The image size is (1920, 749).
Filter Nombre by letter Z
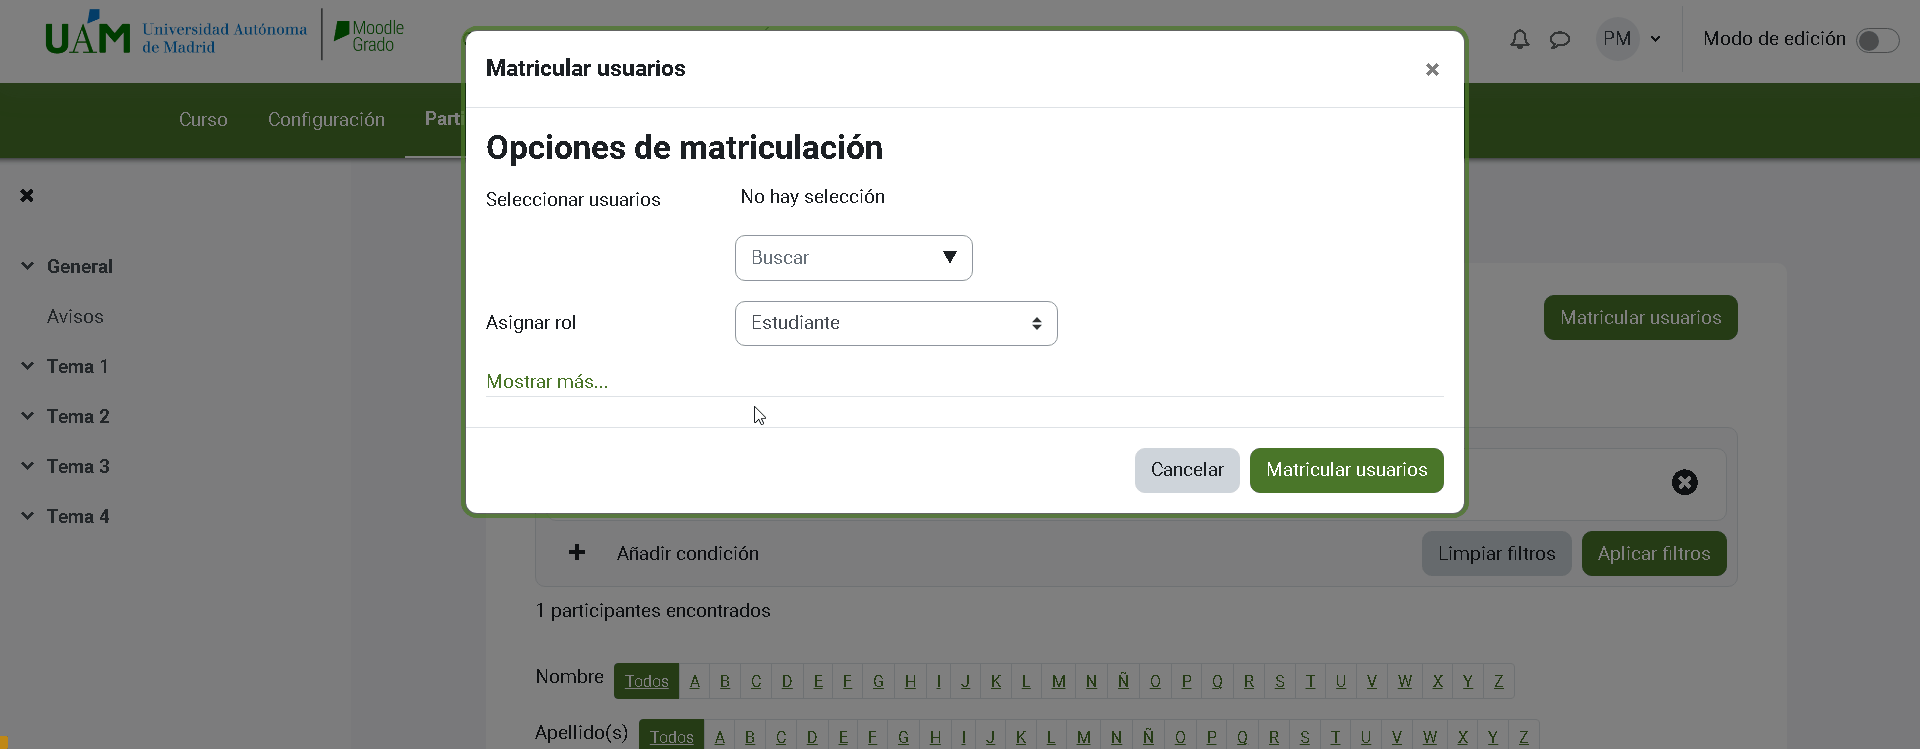pyautogui.click(x=1499, y=681)
